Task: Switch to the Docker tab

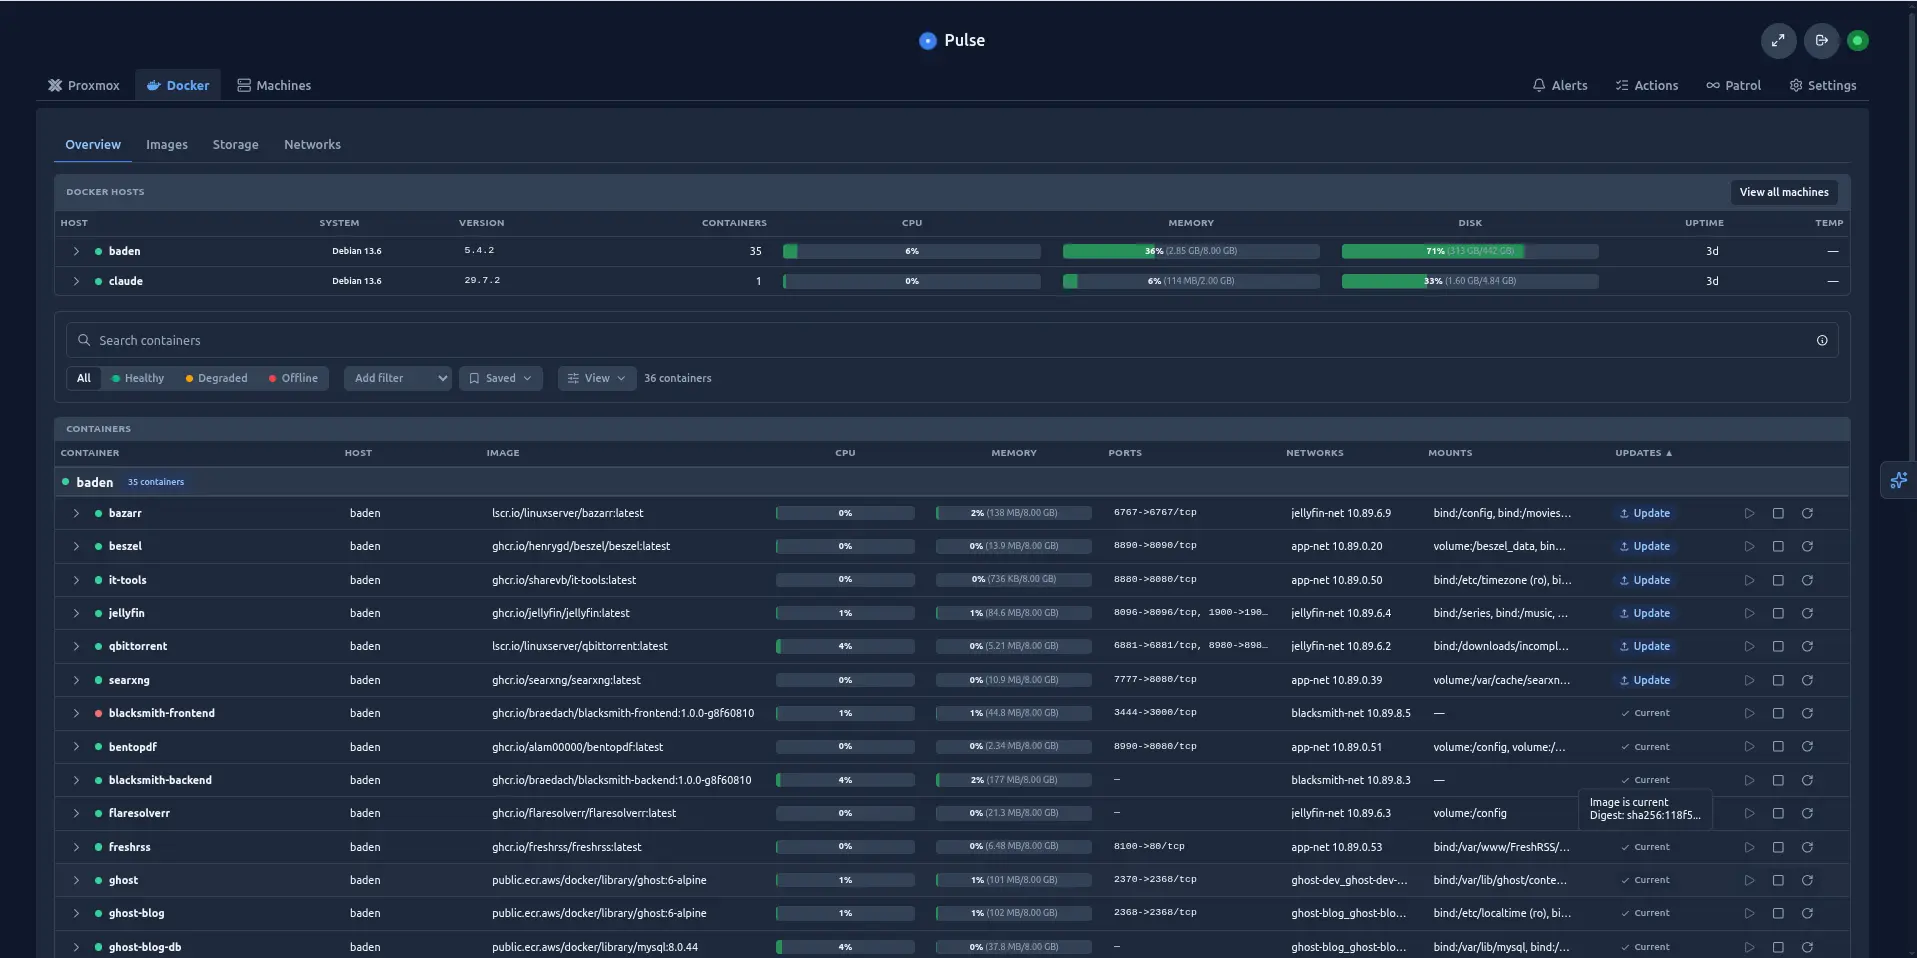Action: [x=178, y=86]
